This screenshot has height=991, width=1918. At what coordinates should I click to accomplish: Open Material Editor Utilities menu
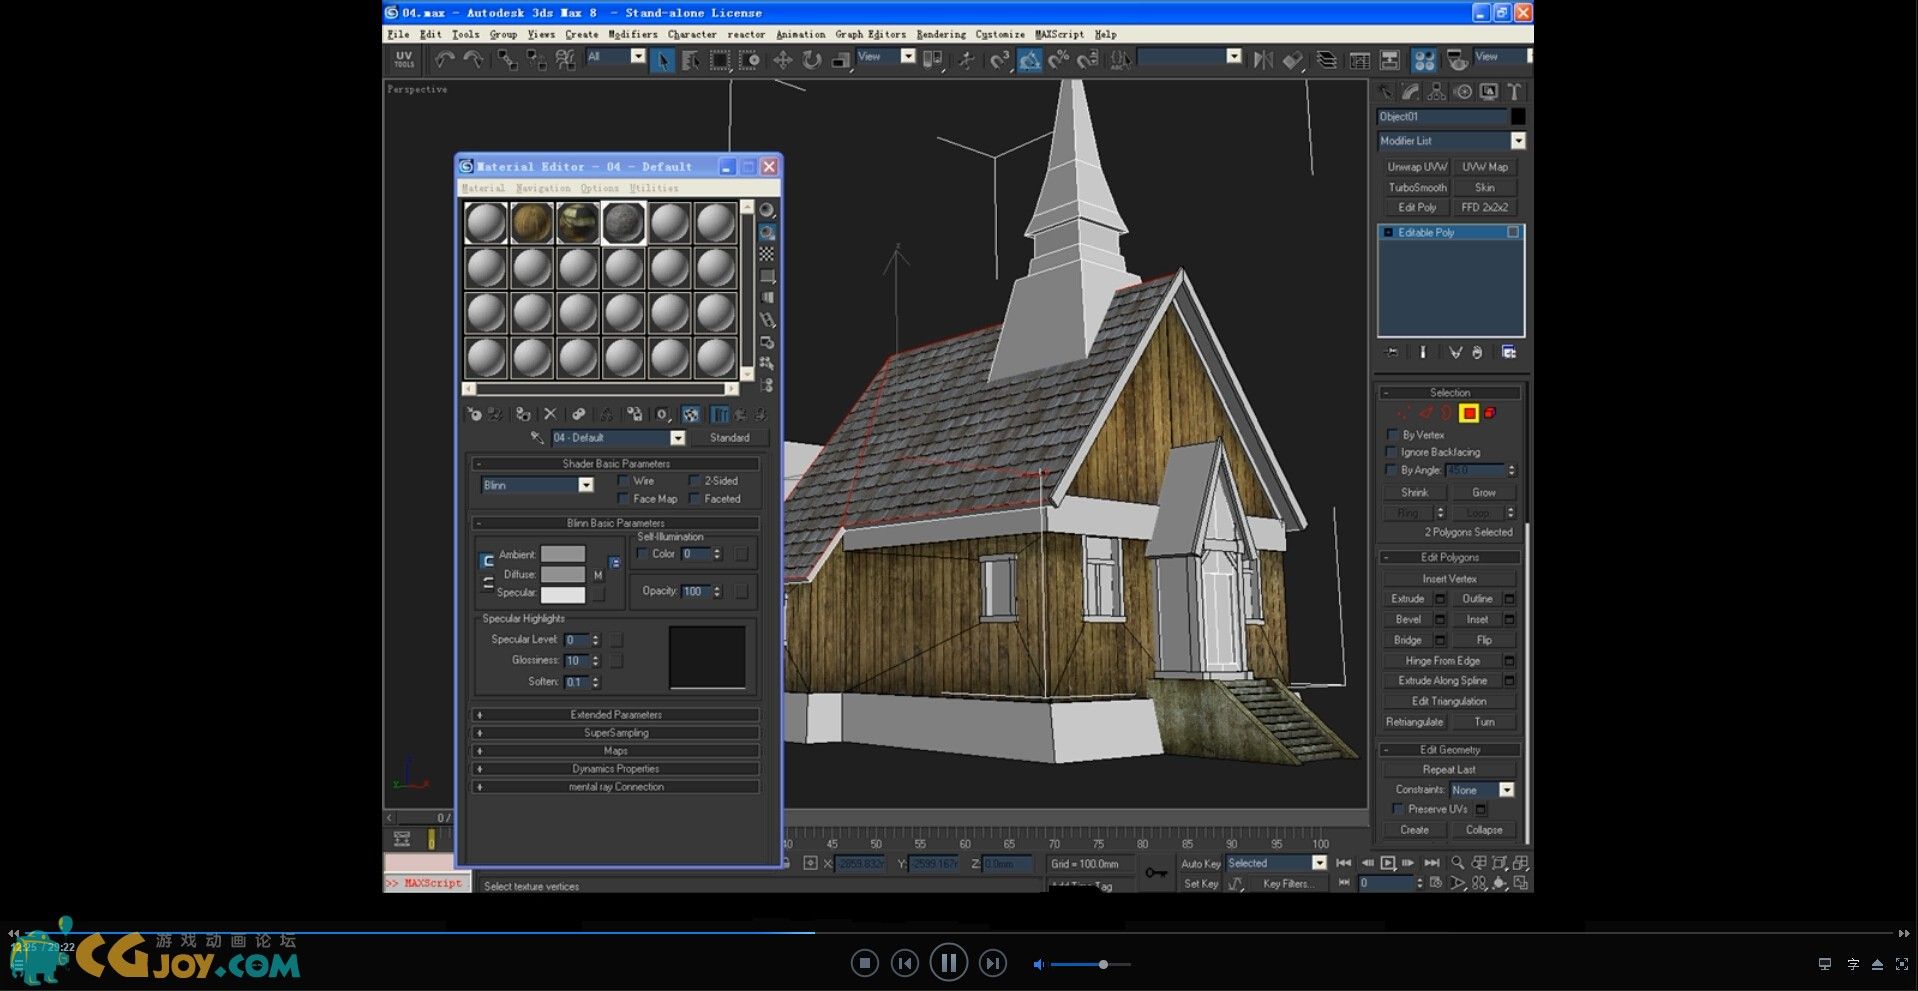pos(654,188)
